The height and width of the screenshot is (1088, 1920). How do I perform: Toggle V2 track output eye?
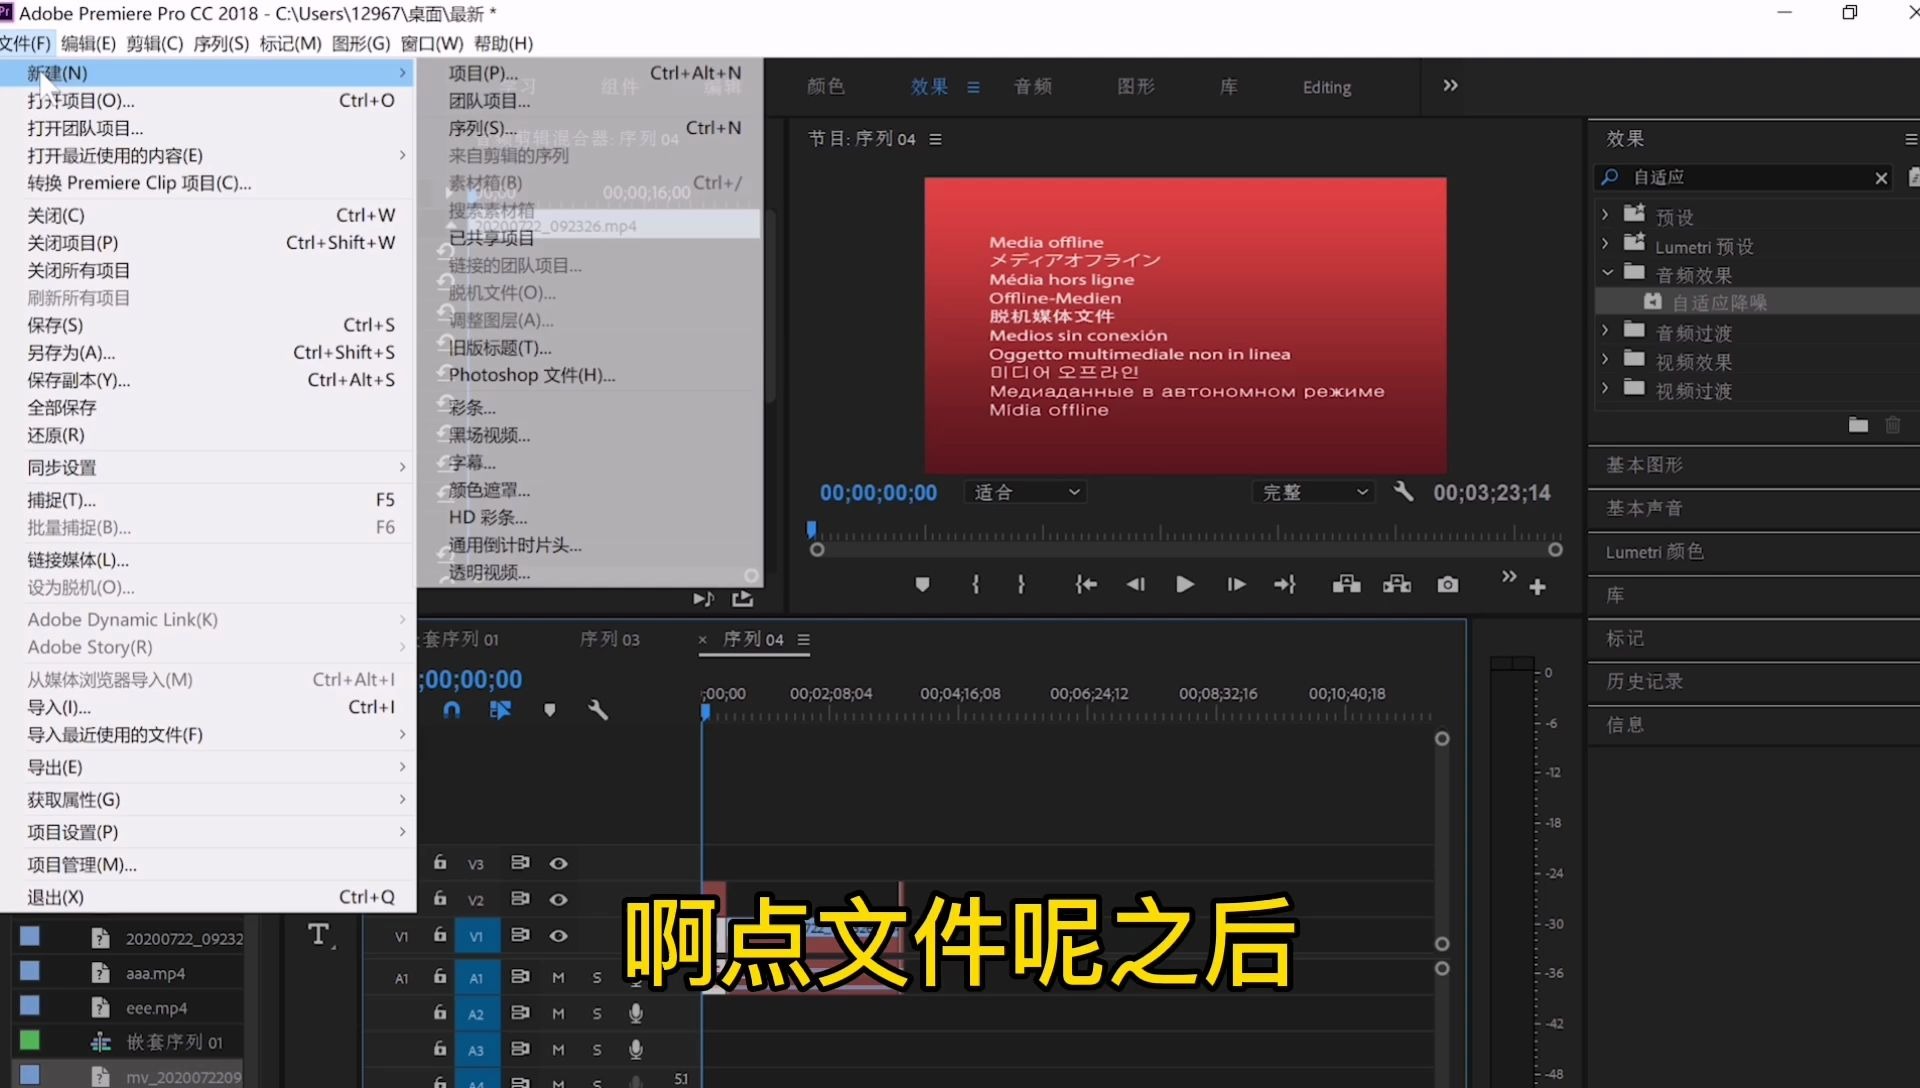558,899
